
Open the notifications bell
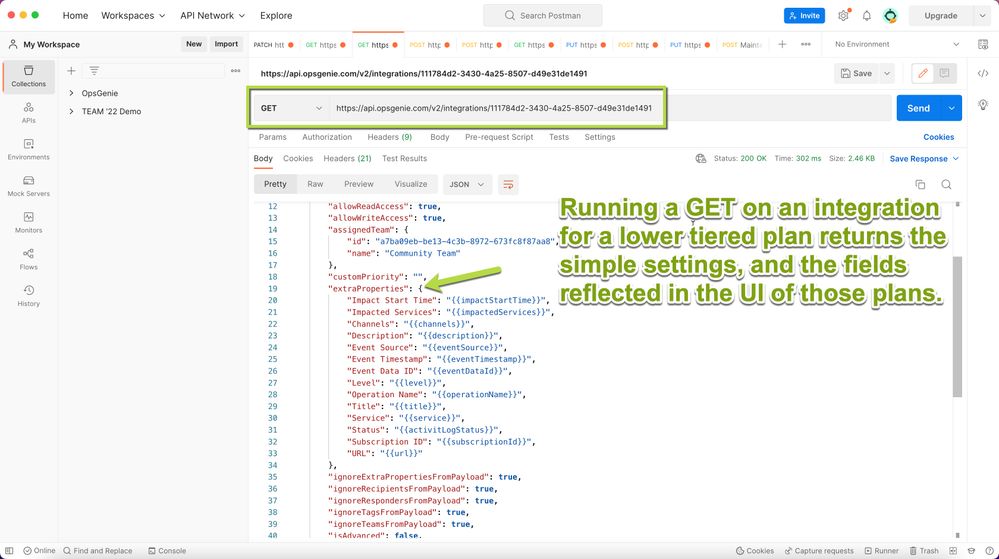[866, 15]
